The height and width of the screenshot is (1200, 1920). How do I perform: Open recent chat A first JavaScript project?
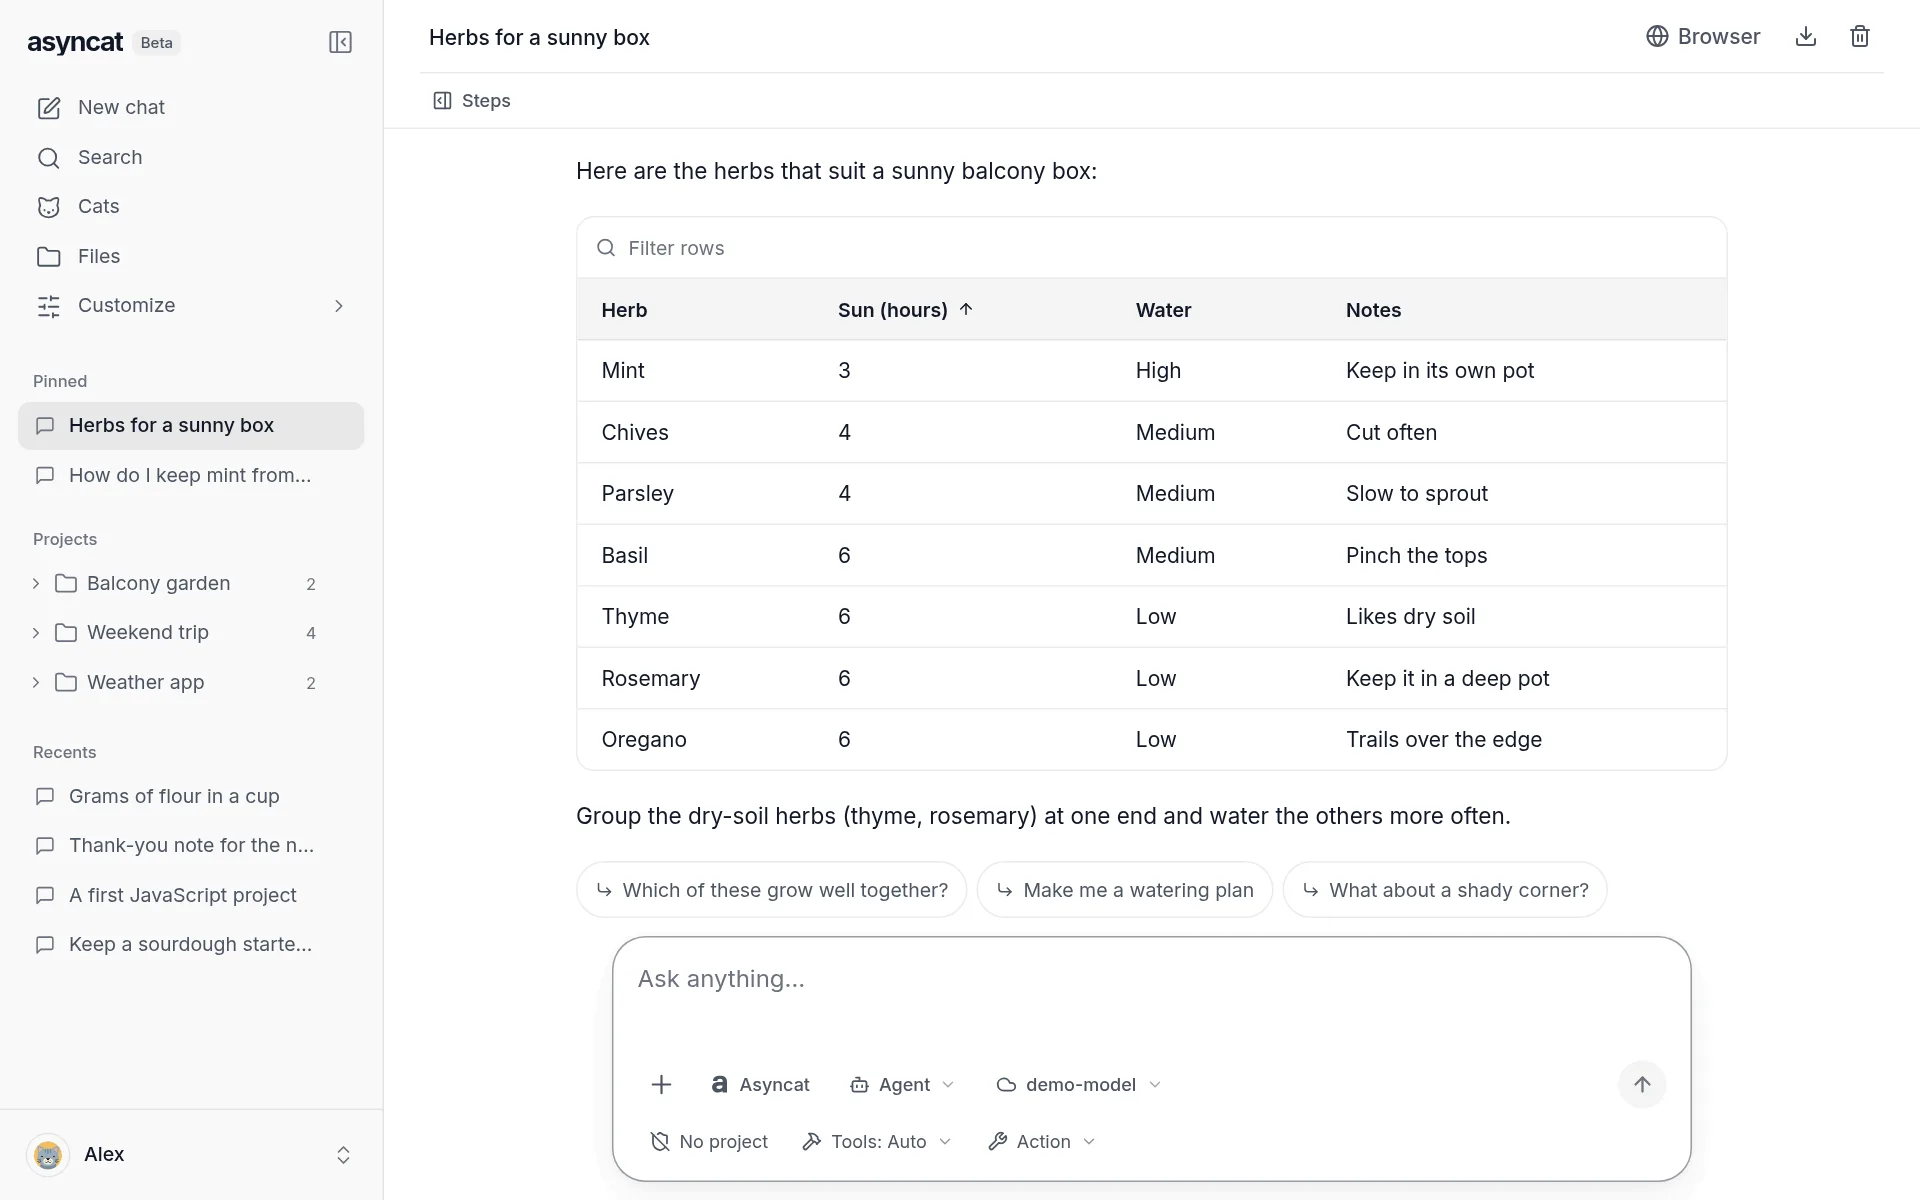click(191, 895)
